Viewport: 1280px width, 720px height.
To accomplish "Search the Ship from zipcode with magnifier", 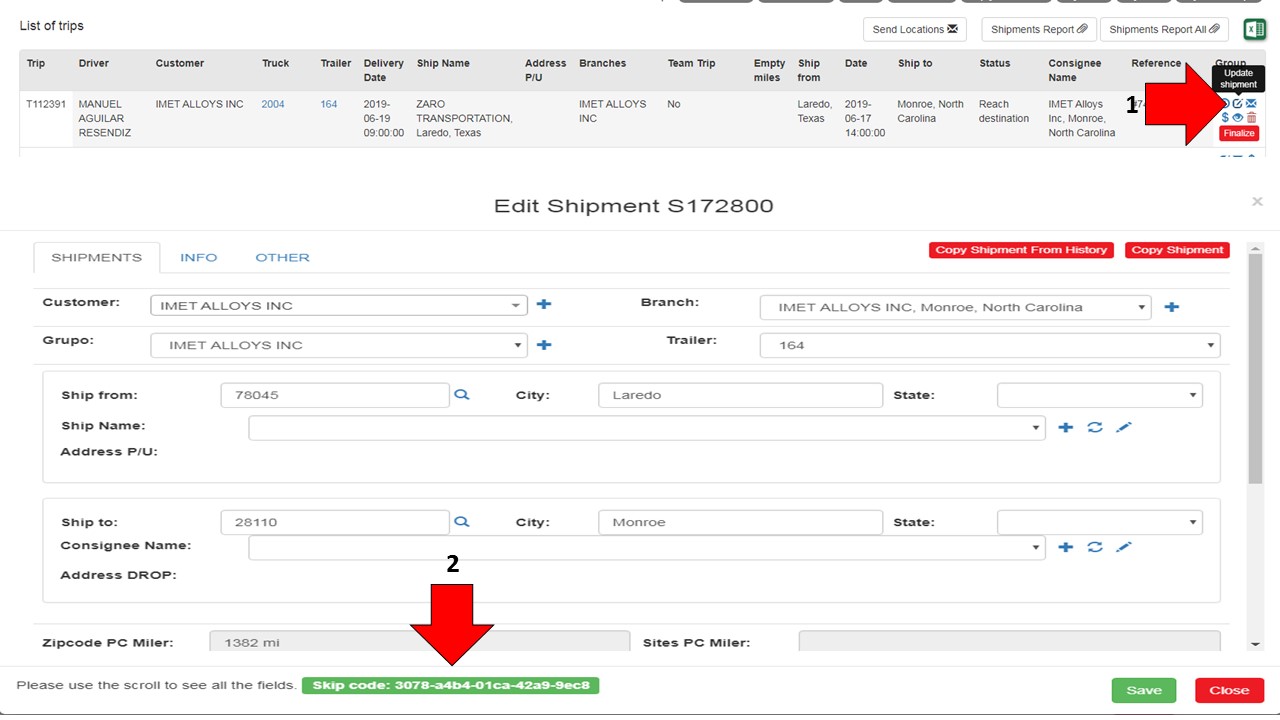I will 461,395.
